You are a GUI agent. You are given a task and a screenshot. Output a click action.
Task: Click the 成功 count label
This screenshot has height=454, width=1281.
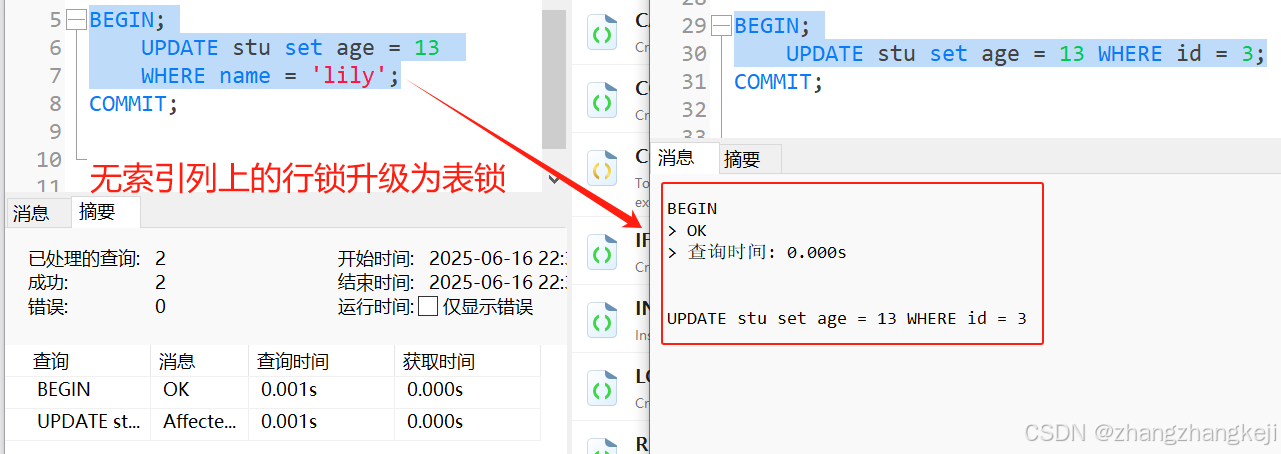click(48, 283)
